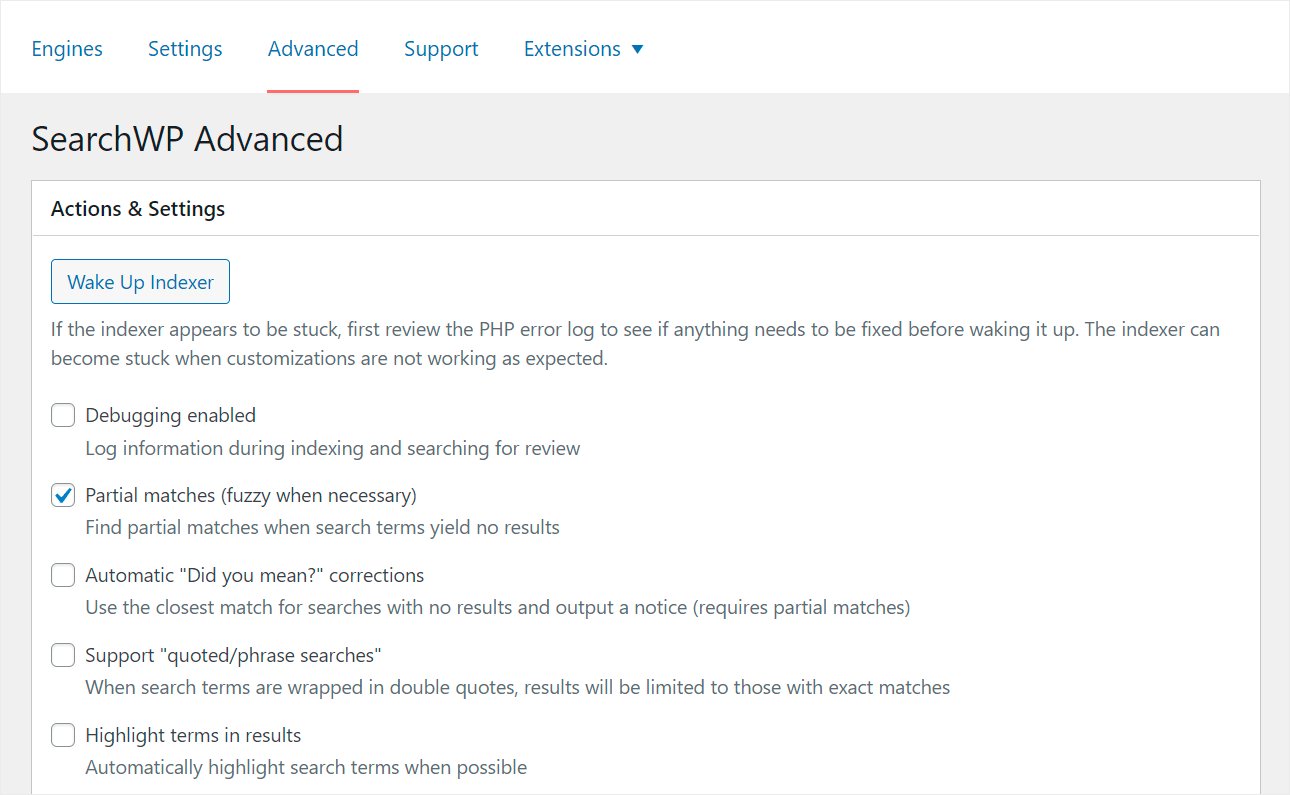Screen dimensions: 1290x795
Task: Open Extensions to view available add-ons
Action: click(x=572, y=48)
